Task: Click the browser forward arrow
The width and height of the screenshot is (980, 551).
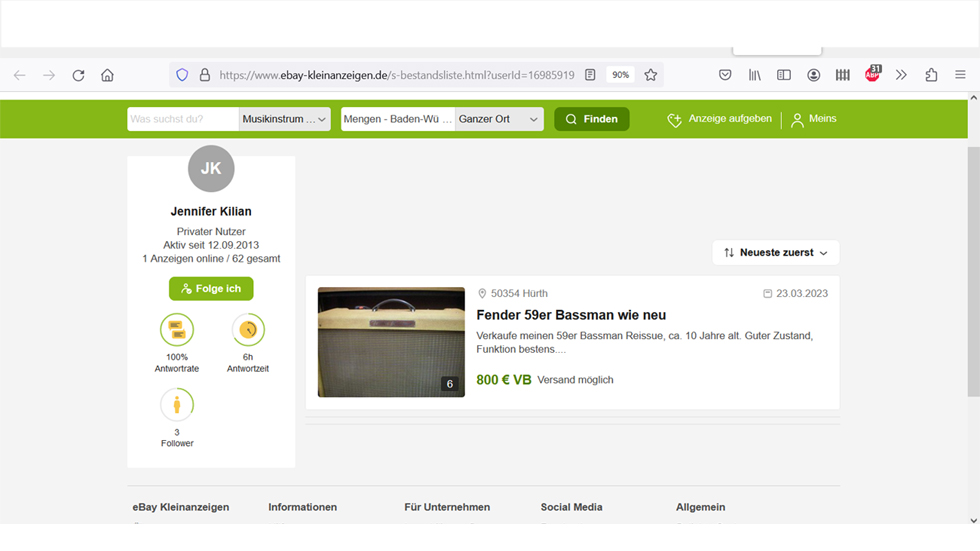Action: pos(49,76)
